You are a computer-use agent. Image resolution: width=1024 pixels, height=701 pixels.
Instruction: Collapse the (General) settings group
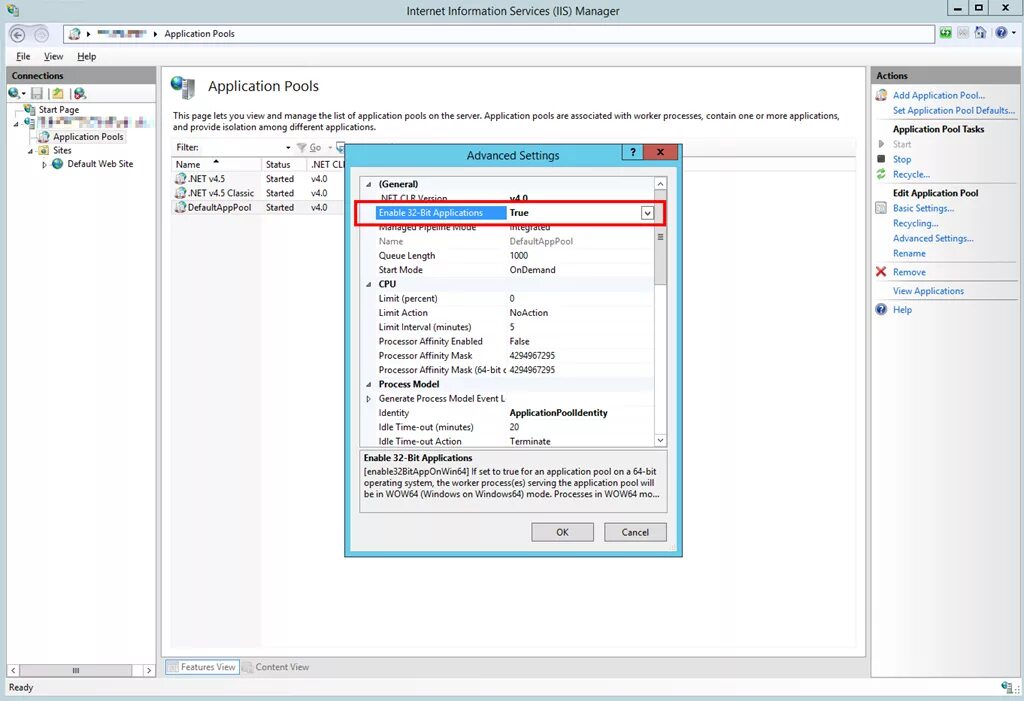[x=368, y=184]
